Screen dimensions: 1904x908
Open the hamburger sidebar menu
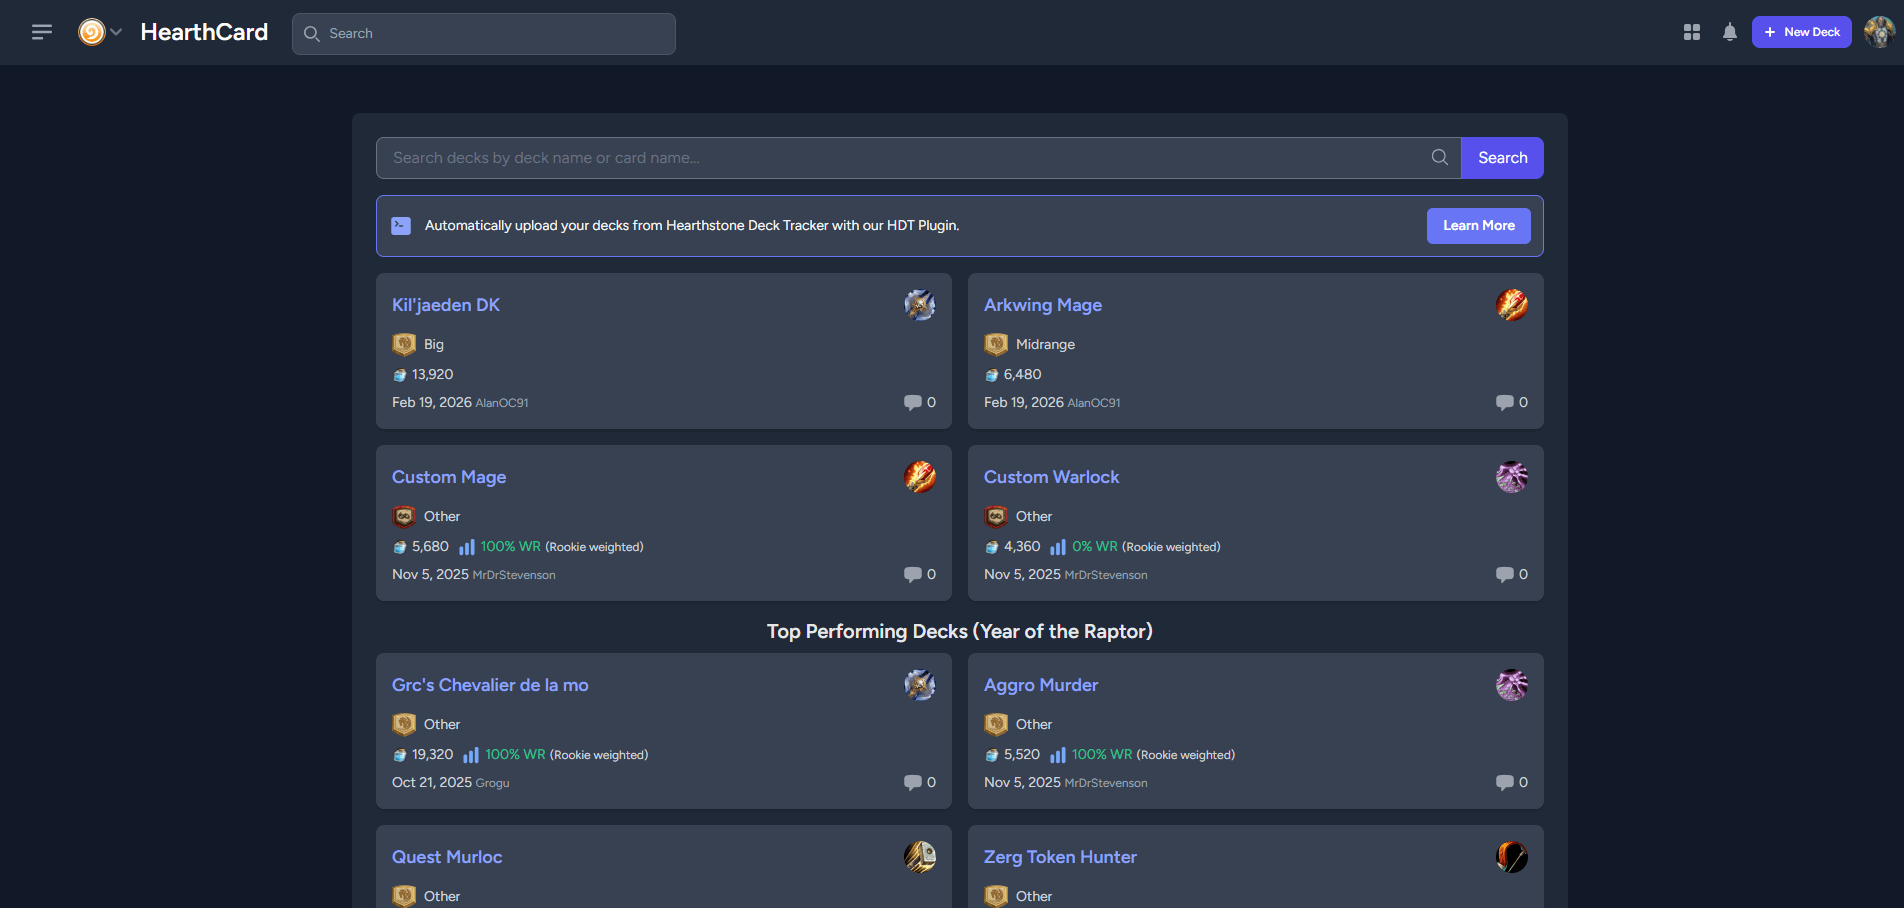tap(41, 33)
